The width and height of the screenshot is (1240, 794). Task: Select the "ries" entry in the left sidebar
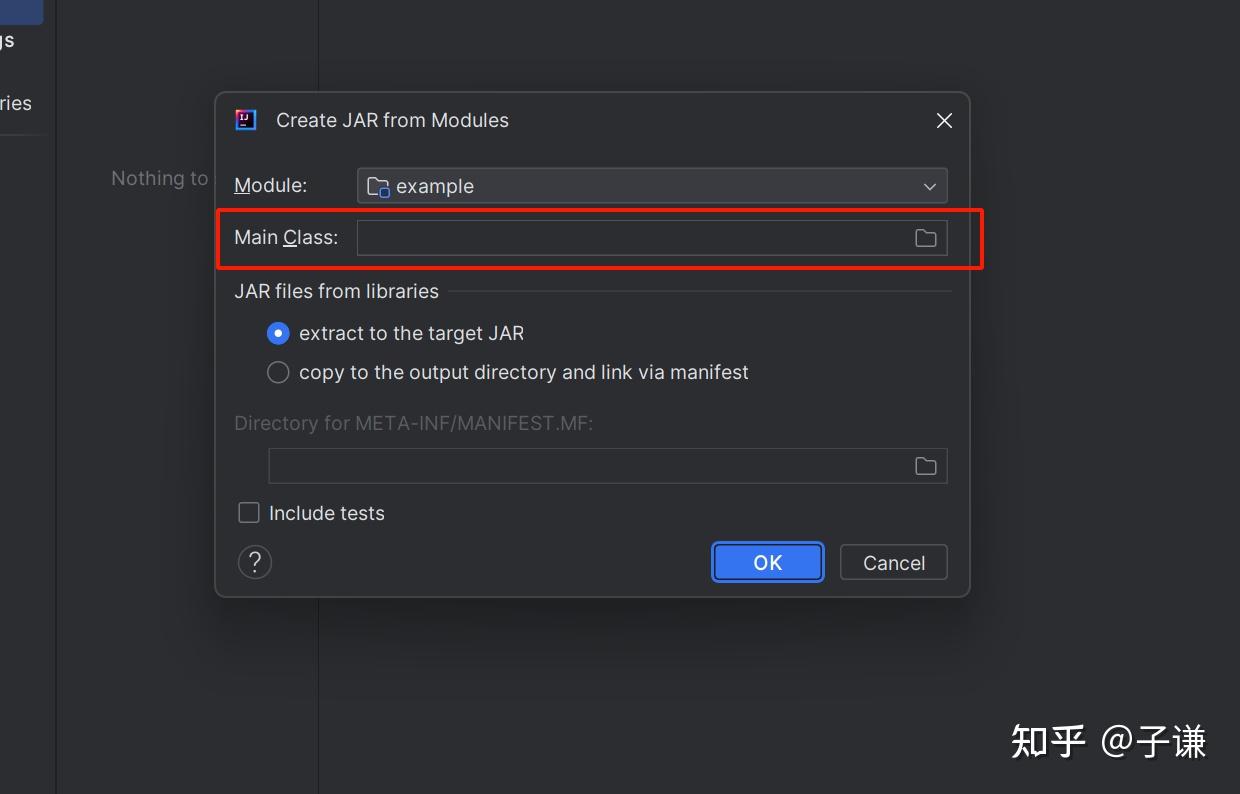pyautogui.click(x=17, y=102)
